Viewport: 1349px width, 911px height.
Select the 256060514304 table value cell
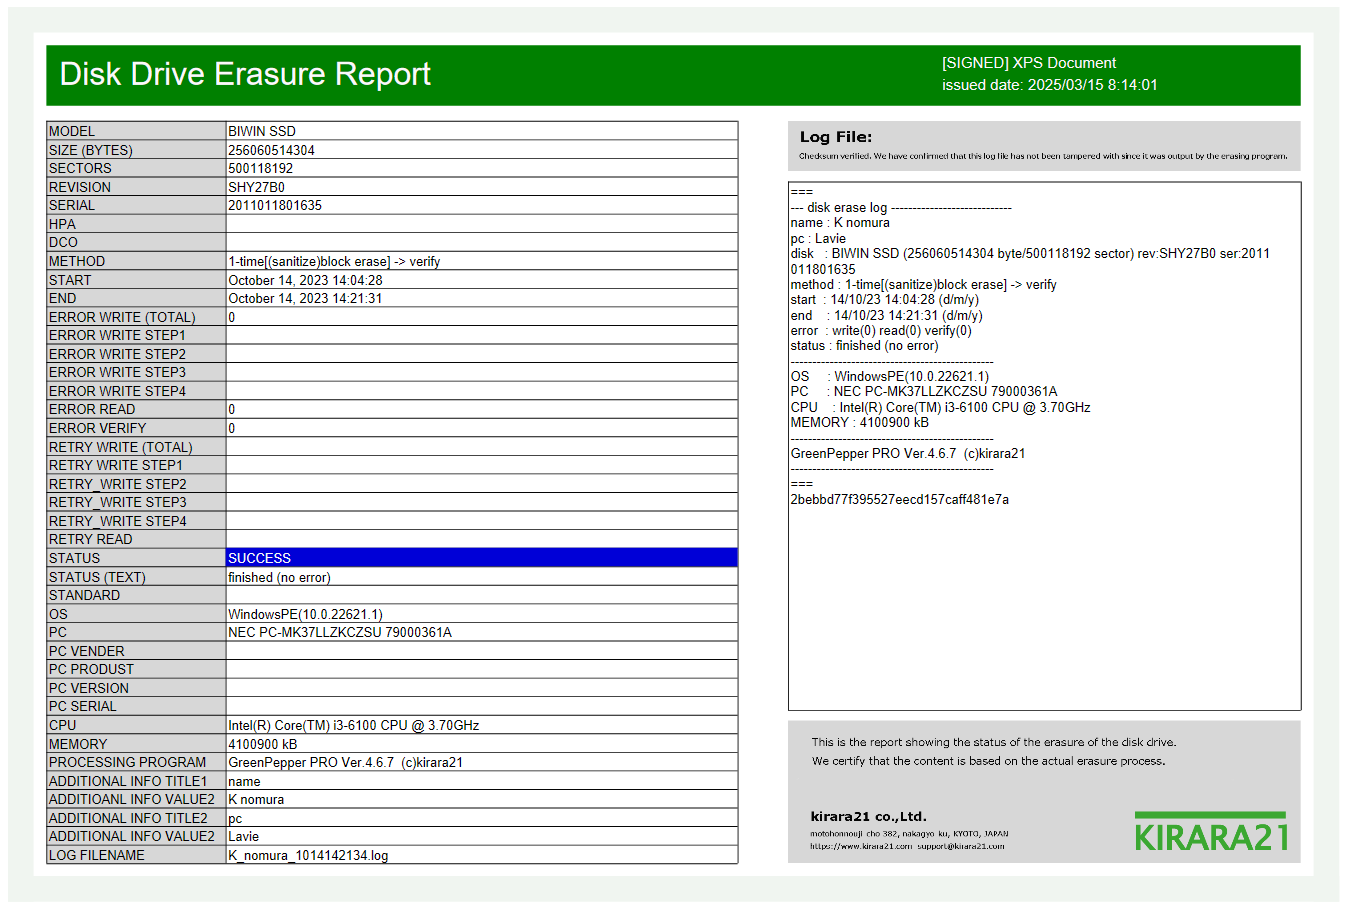(482, 150)
